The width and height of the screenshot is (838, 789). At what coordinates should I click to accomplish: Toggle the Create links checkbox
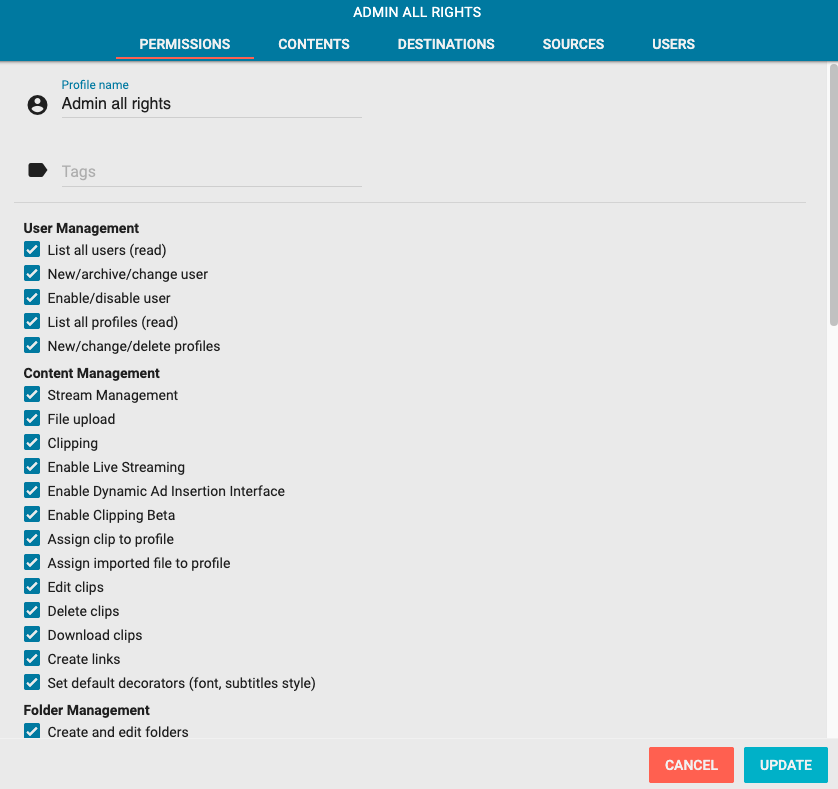tap(32, 659)
